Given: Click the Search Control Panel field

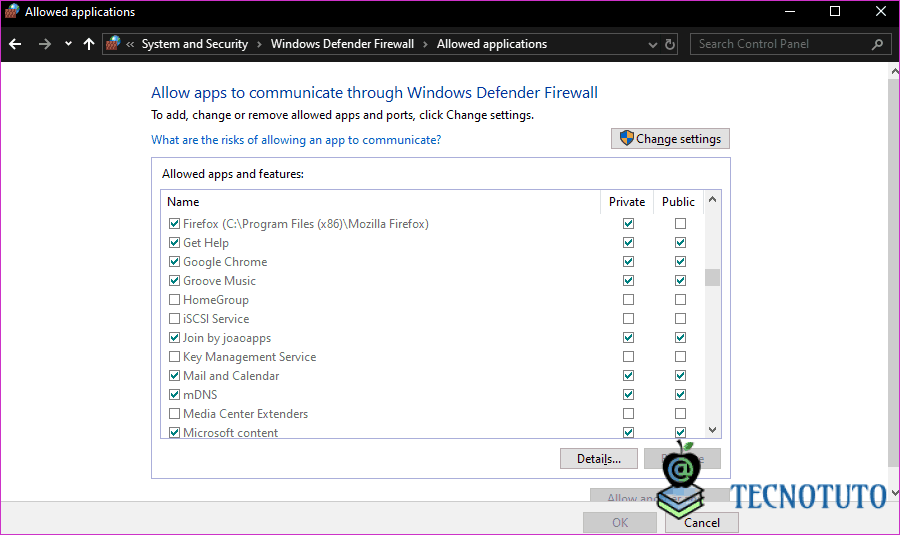Looking at the screenshot, I should click(789, 44).
